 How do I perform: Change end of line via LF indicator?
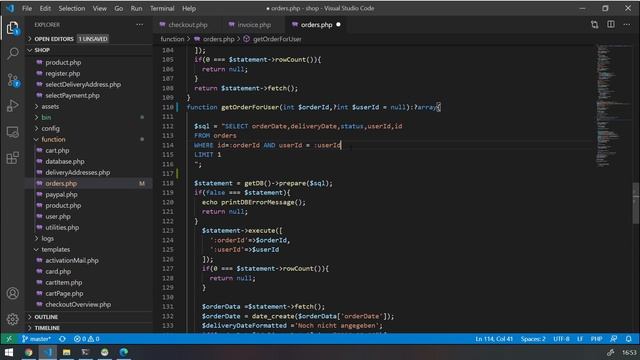coord(580,339)
